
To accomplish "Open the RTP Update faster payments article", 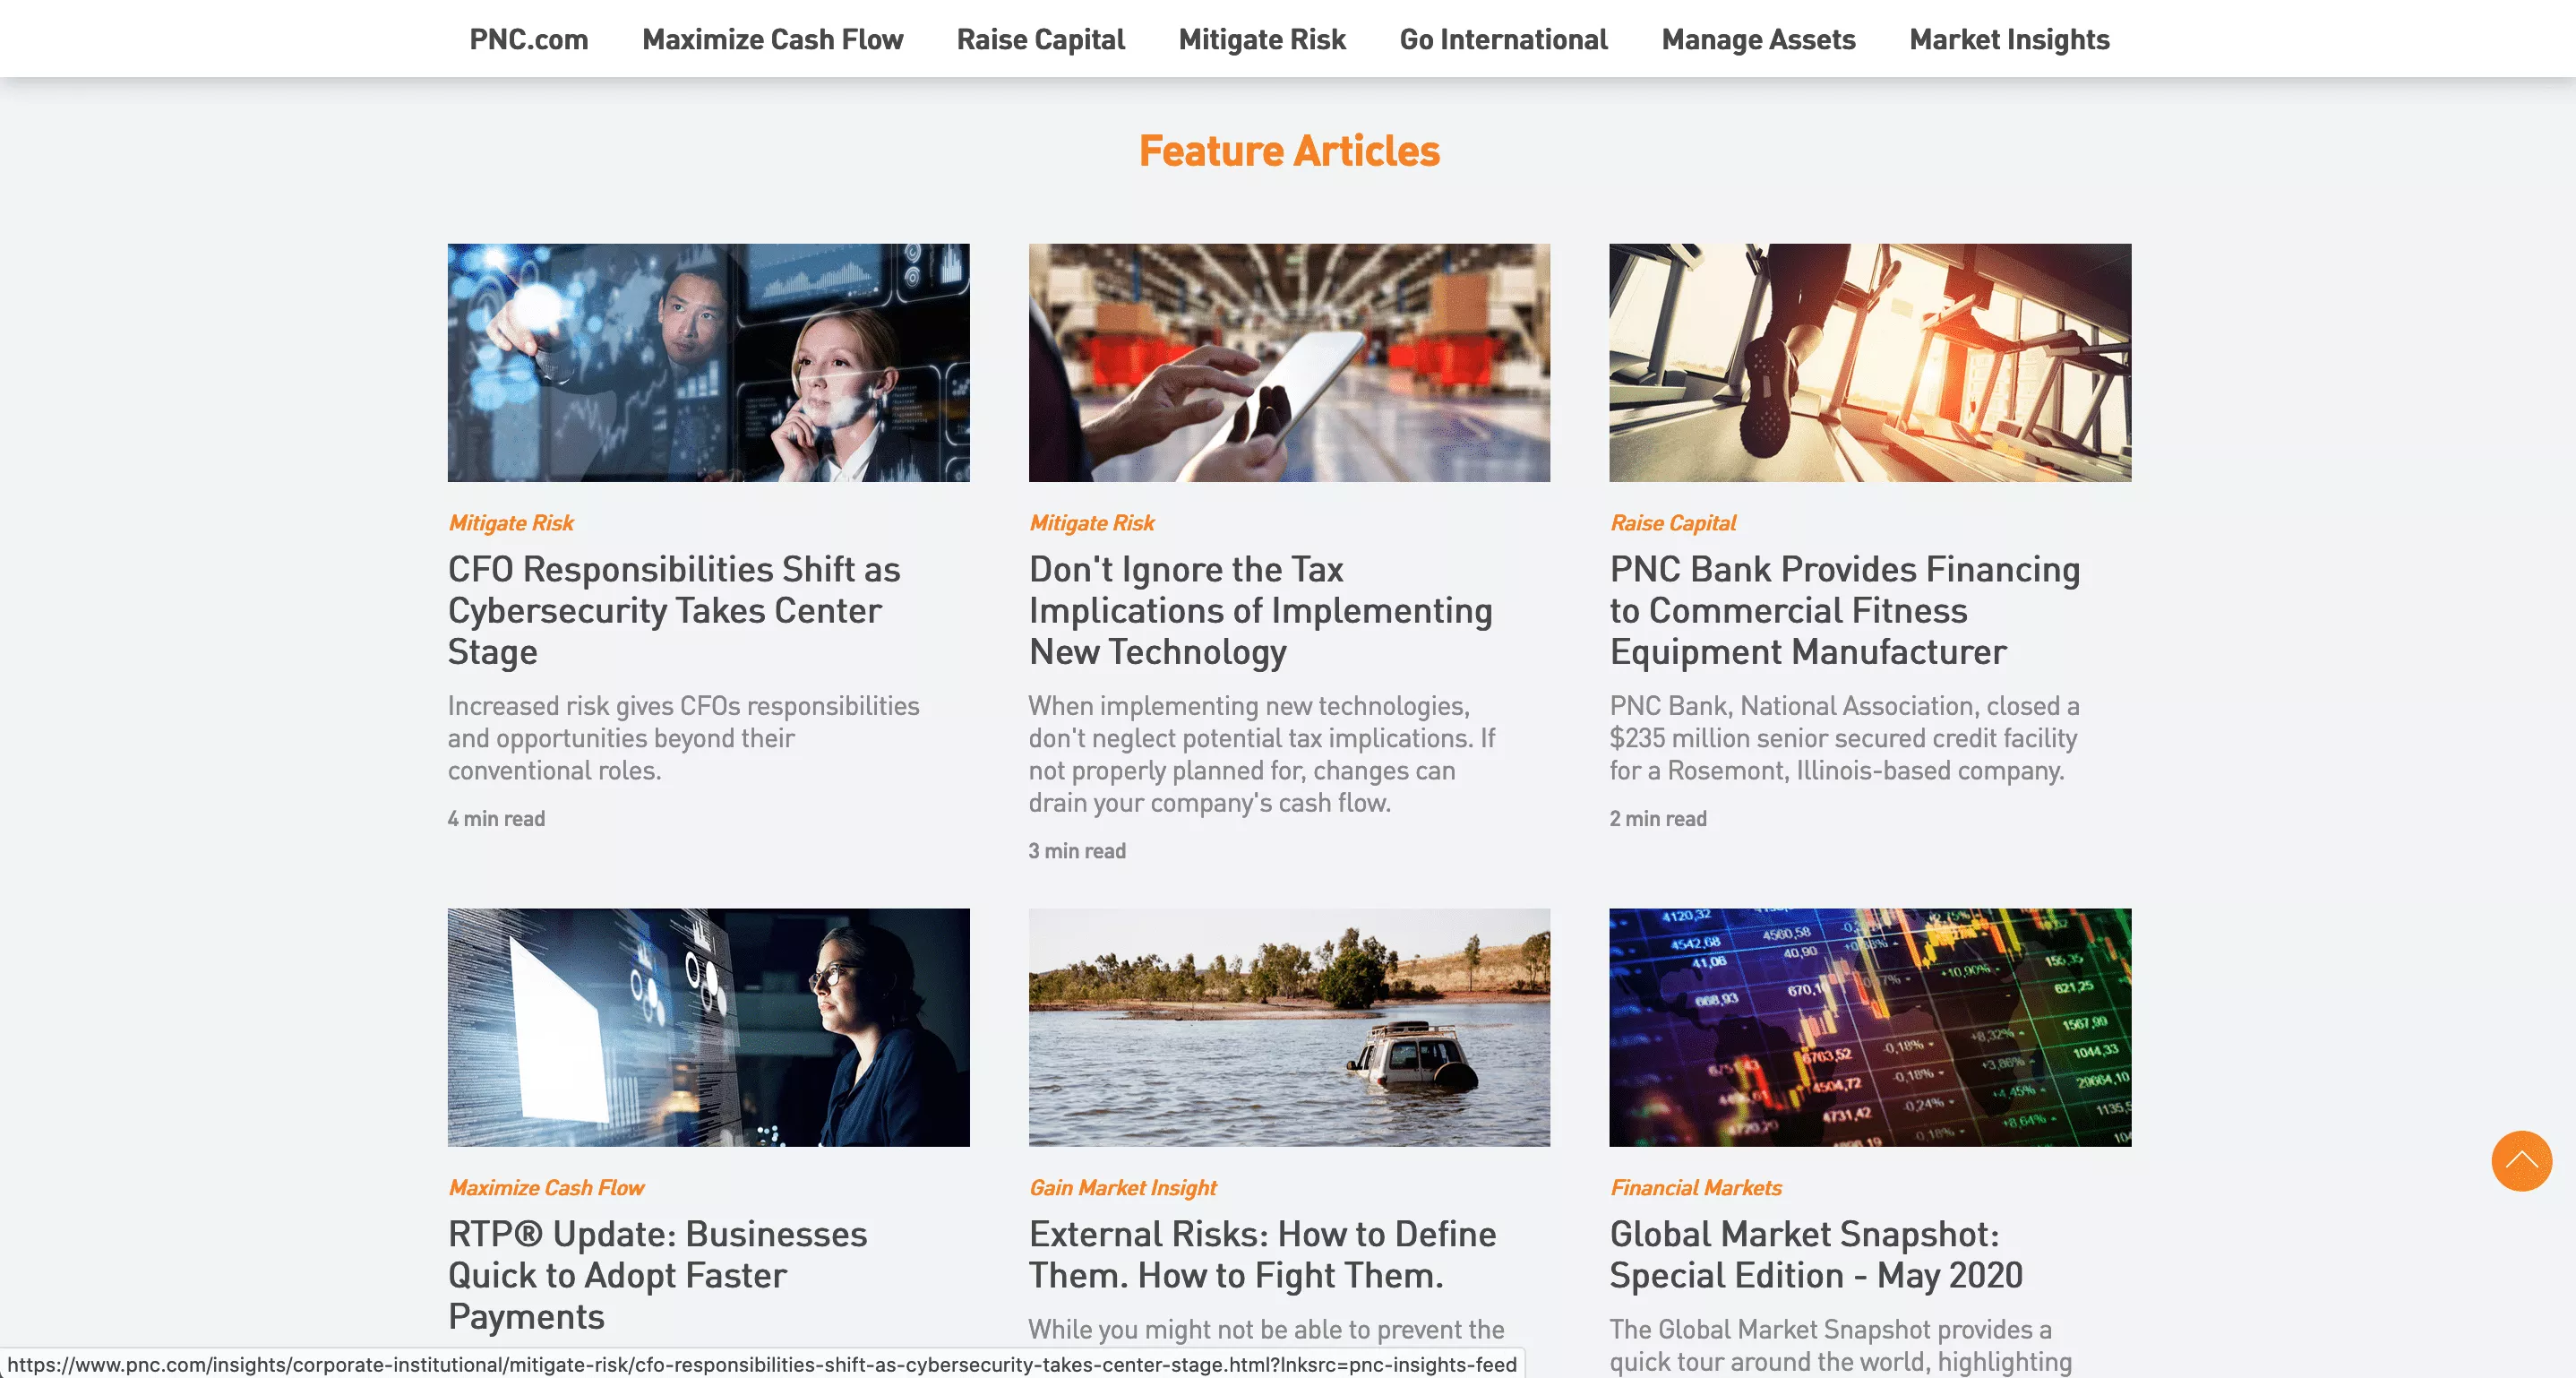I will pyautogui.click(x=657, y=1275).
